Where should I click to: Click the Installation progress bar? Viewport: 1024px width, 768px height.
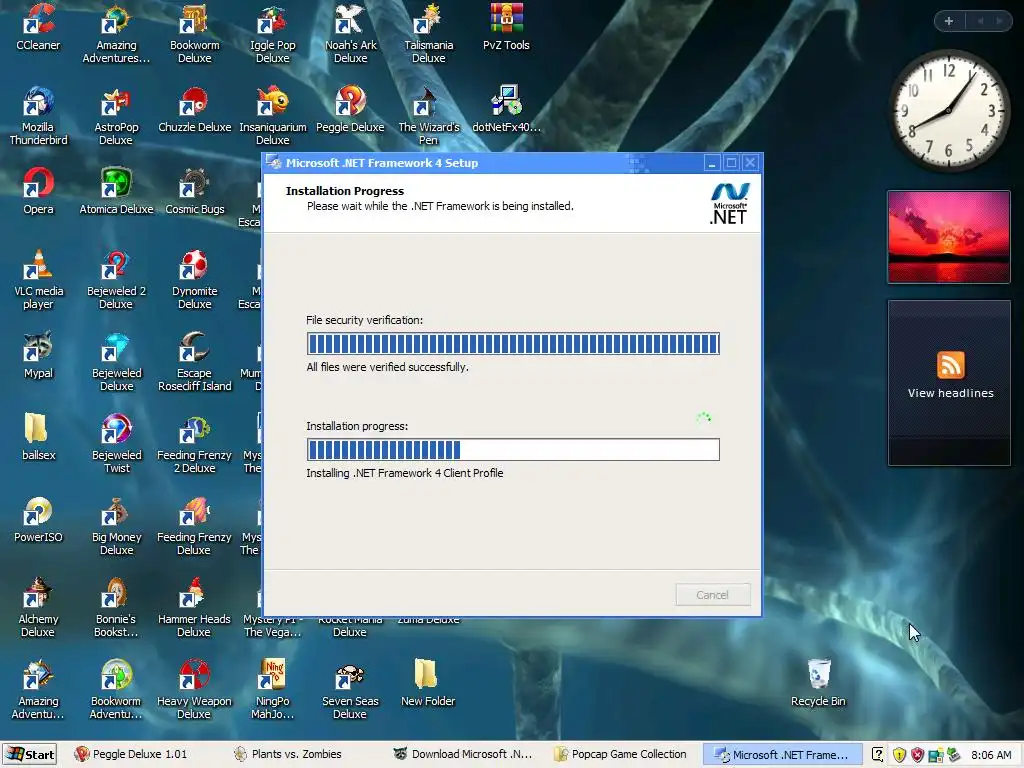[513, 449]
